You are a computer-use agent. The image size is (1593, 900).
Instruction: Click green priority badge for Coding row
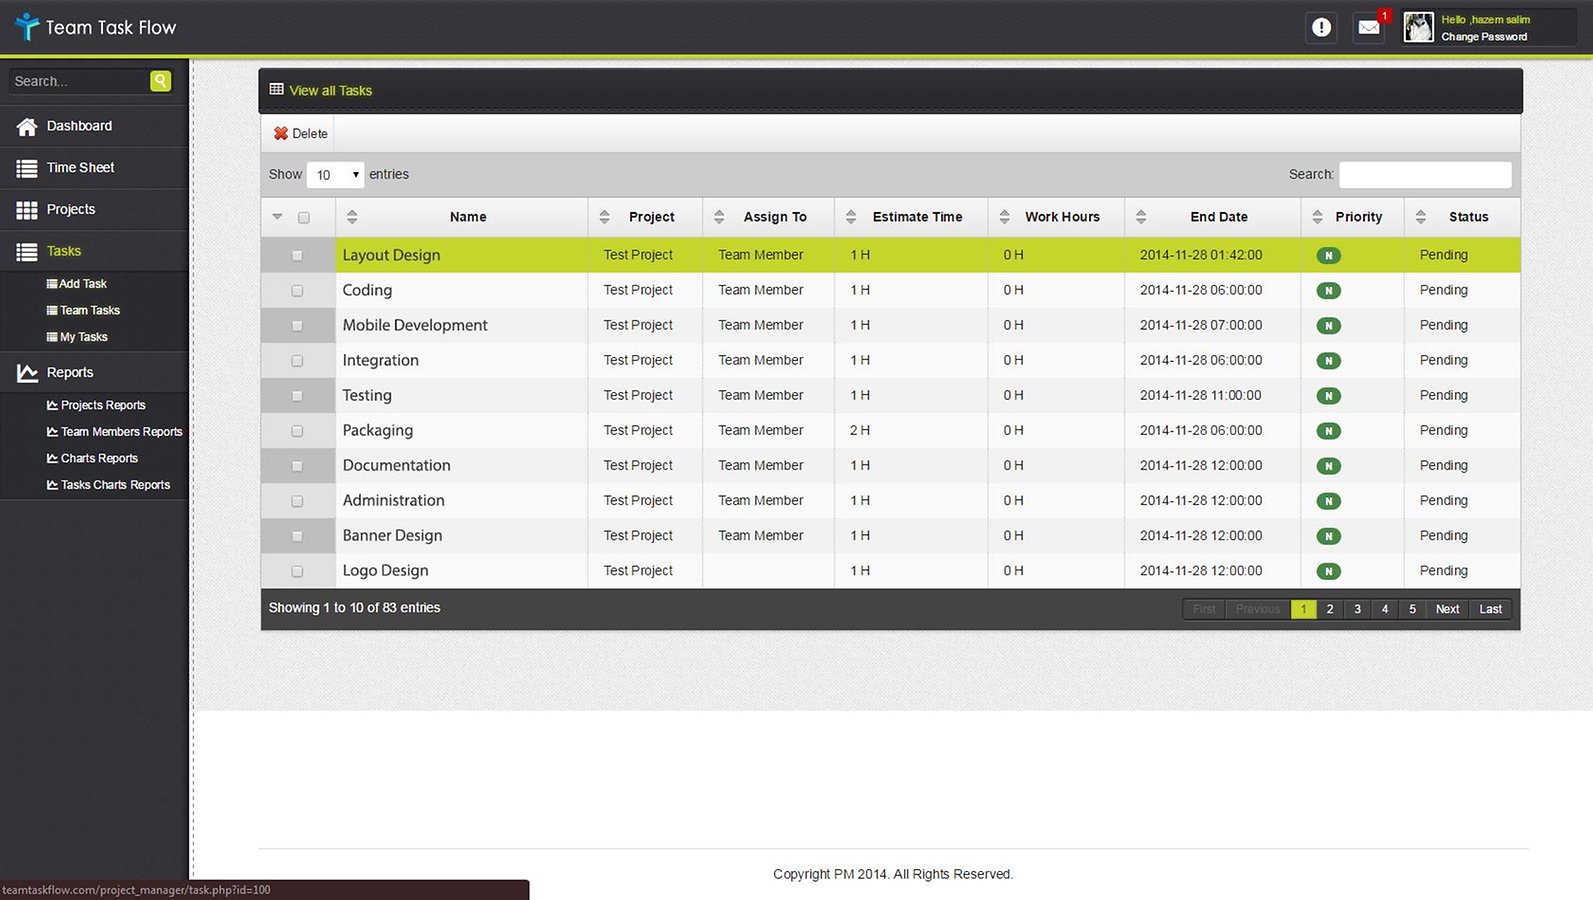1328,291
